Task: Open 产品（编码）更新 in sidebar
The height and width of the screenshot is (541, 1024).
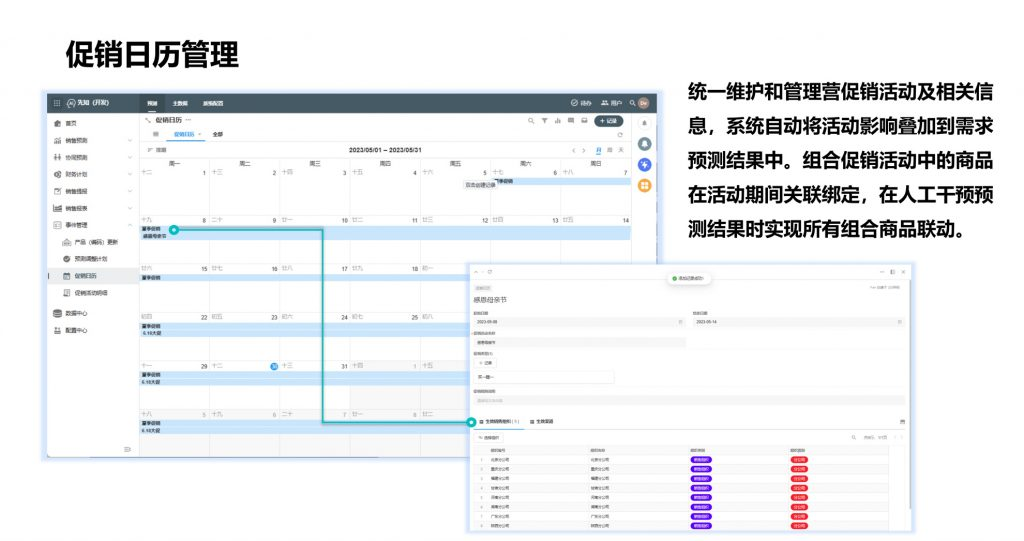Action: 91,242
